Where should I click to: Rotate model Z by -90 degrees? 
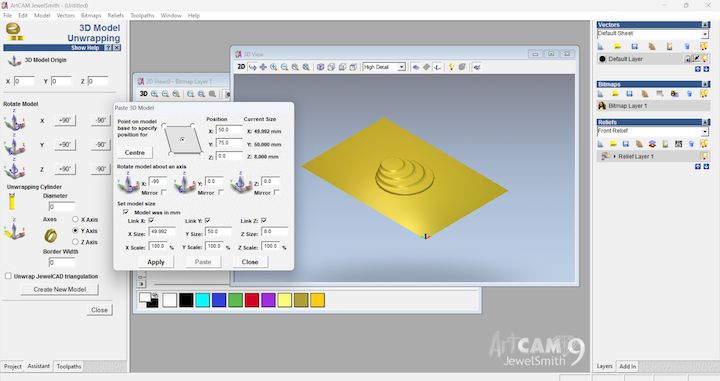click(101, 169)
